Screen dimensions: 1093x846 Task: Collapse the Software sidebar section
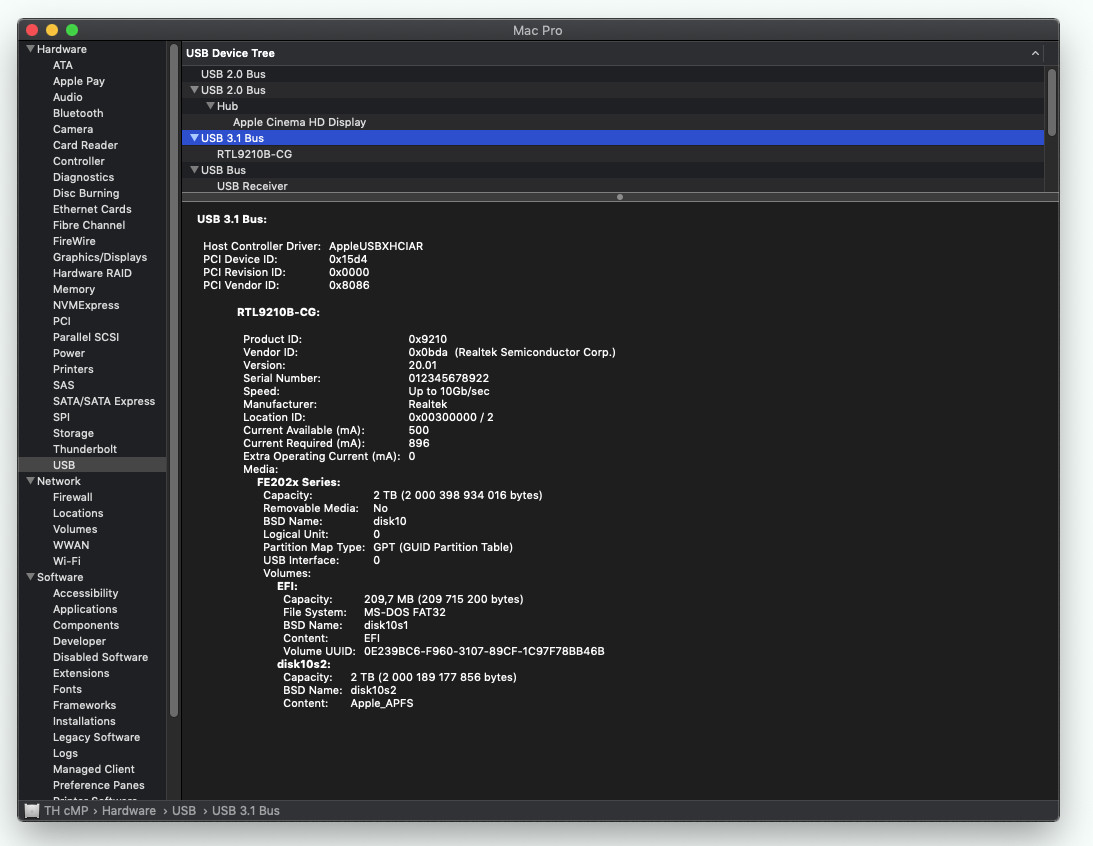point(30,577)
